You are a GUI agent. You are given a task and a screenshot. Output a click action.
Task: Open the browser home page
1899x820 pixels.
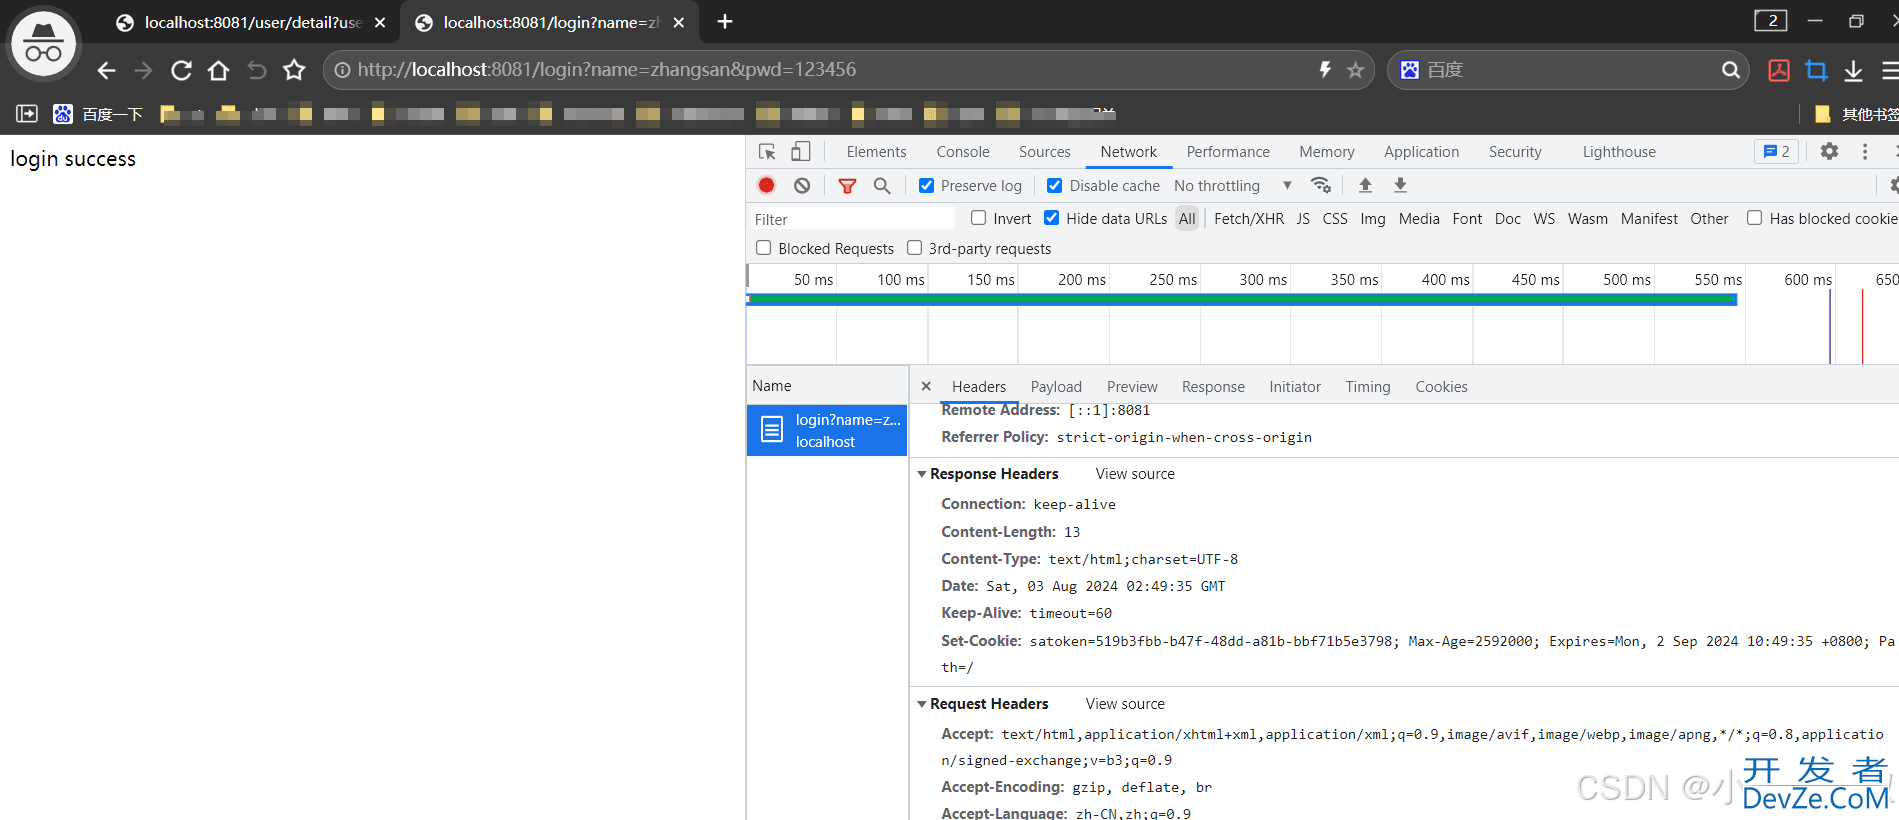click(x=218, y=70)
